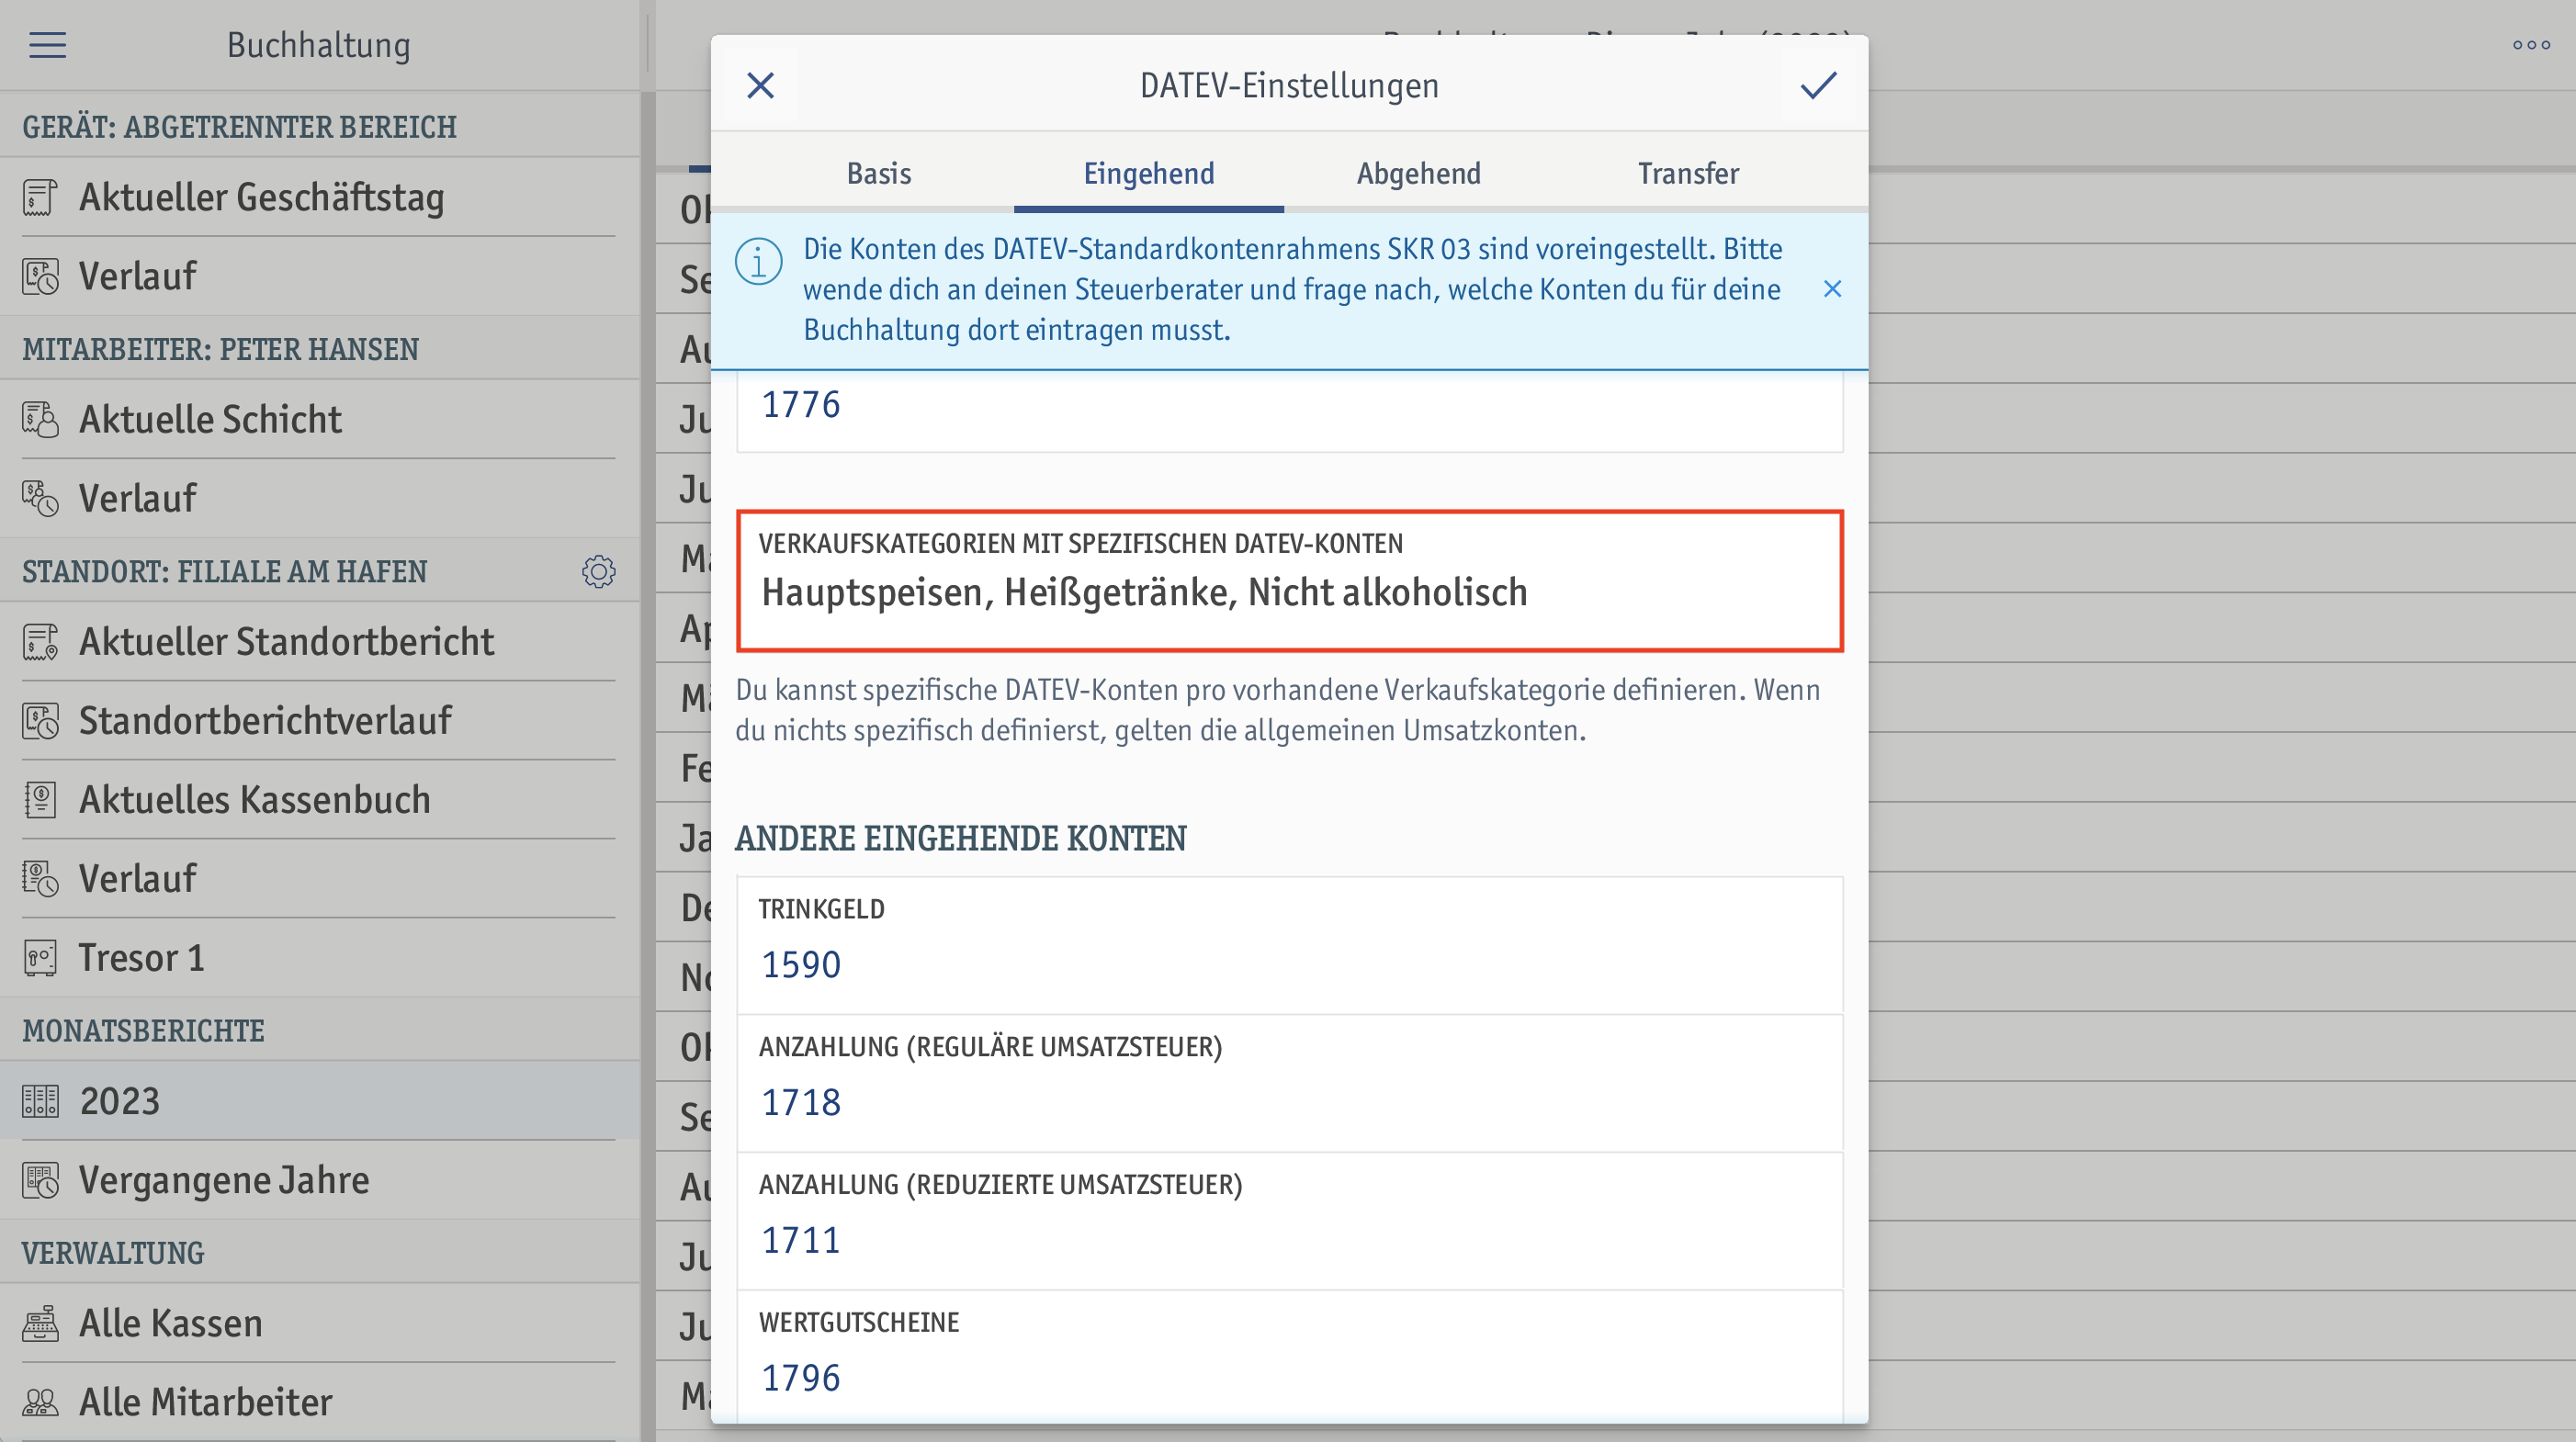Viewport: 2576px width, 1442px height.
Task: Open Aktuelles Kassenbuch
Action: (x=320, y=800)
